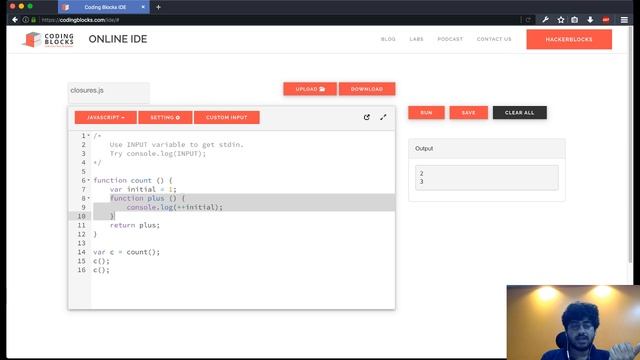Click the ONLINE IDE heading

click(x=118, y=39)
